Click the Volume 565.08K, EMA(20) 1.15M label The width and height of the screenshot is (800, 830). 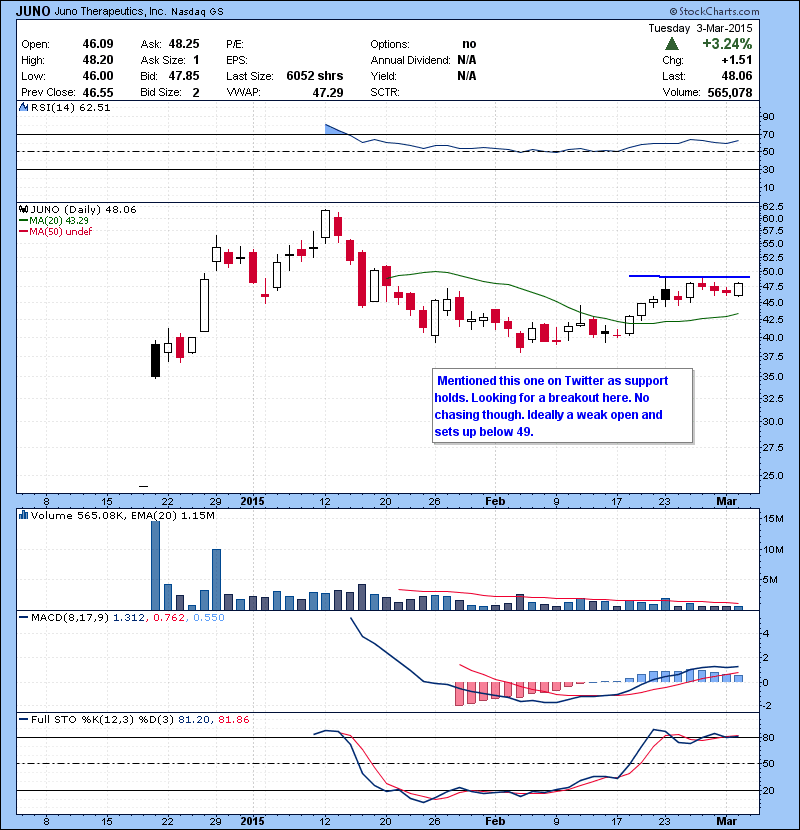coord(122,515)
